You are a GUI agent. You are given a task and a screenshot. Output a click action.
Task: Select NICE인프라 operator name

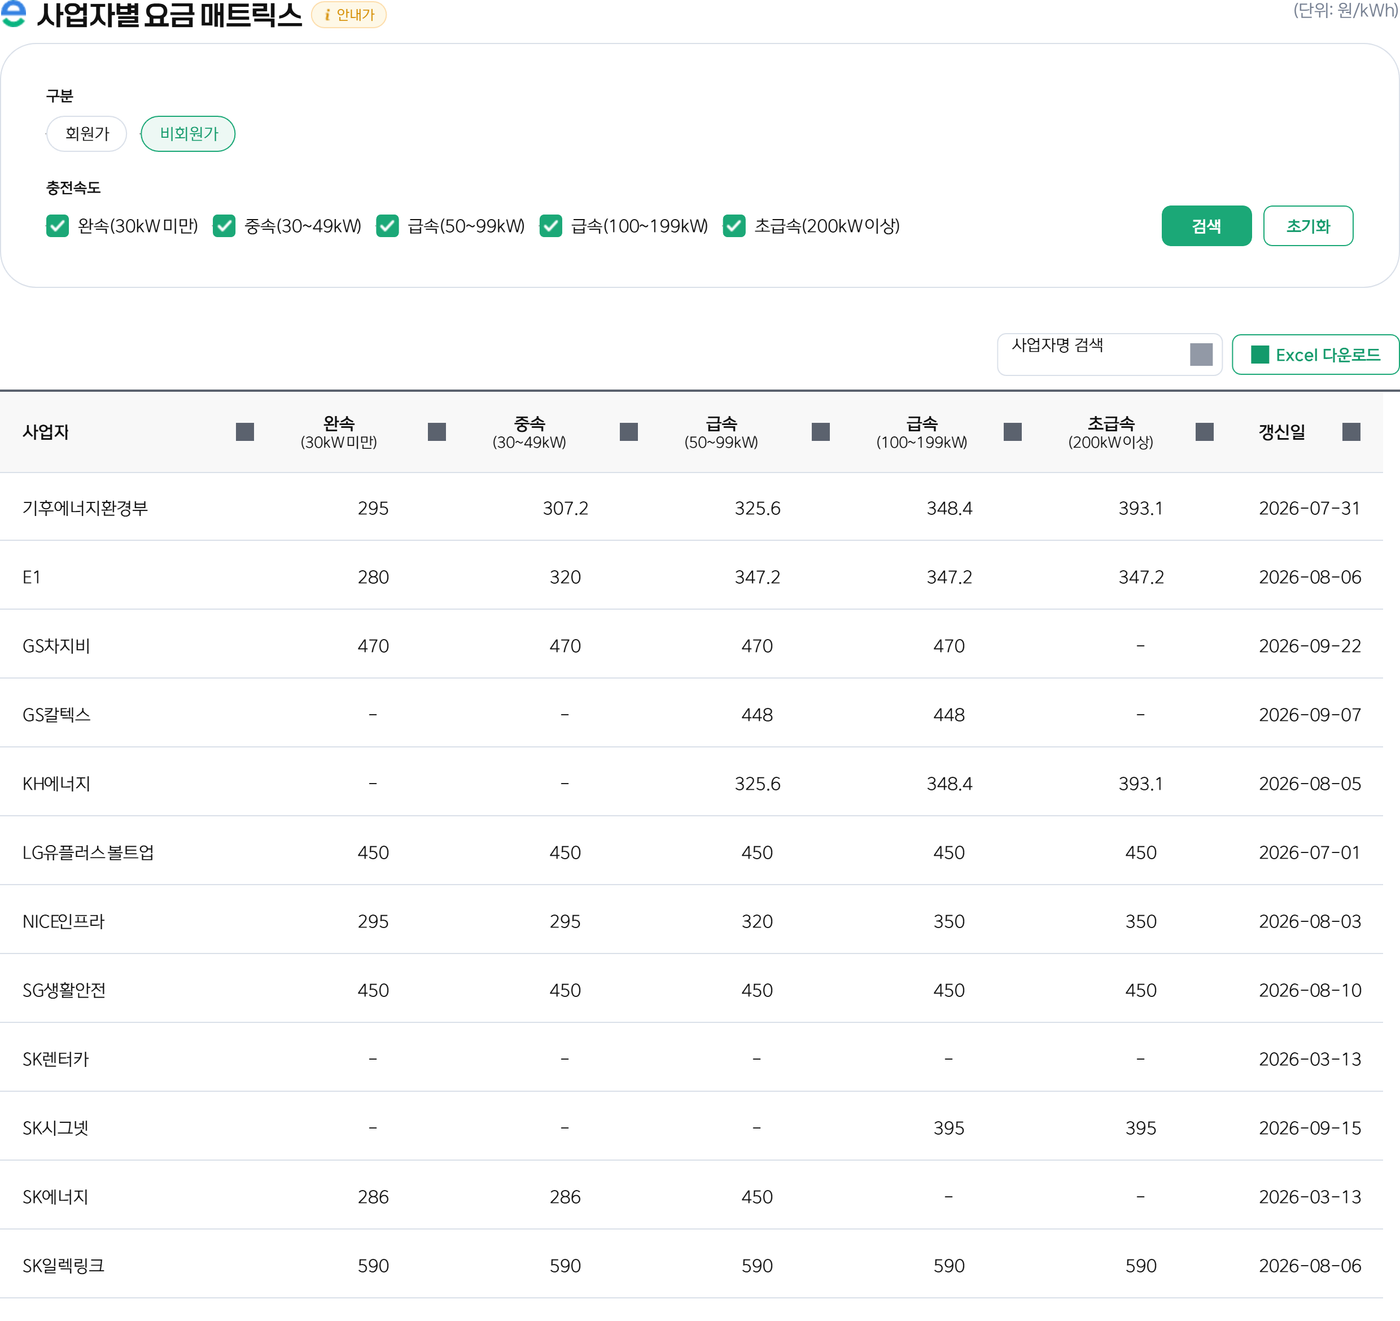63,922
